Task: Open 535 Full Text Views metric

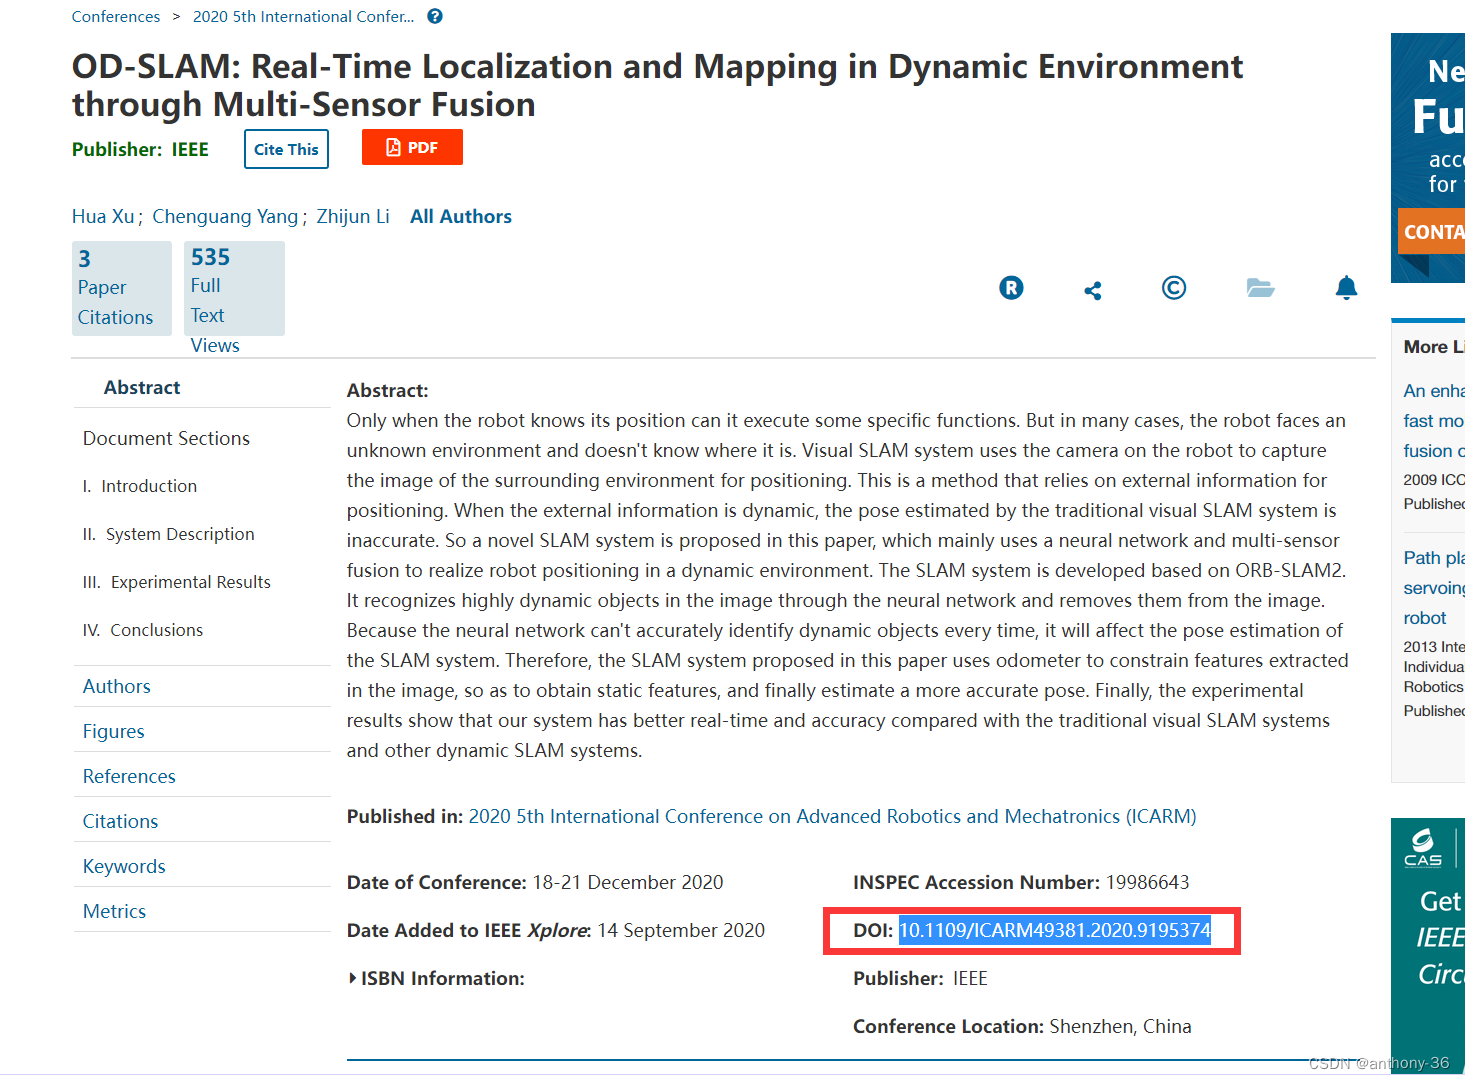Action: click(x=234, y=288)
